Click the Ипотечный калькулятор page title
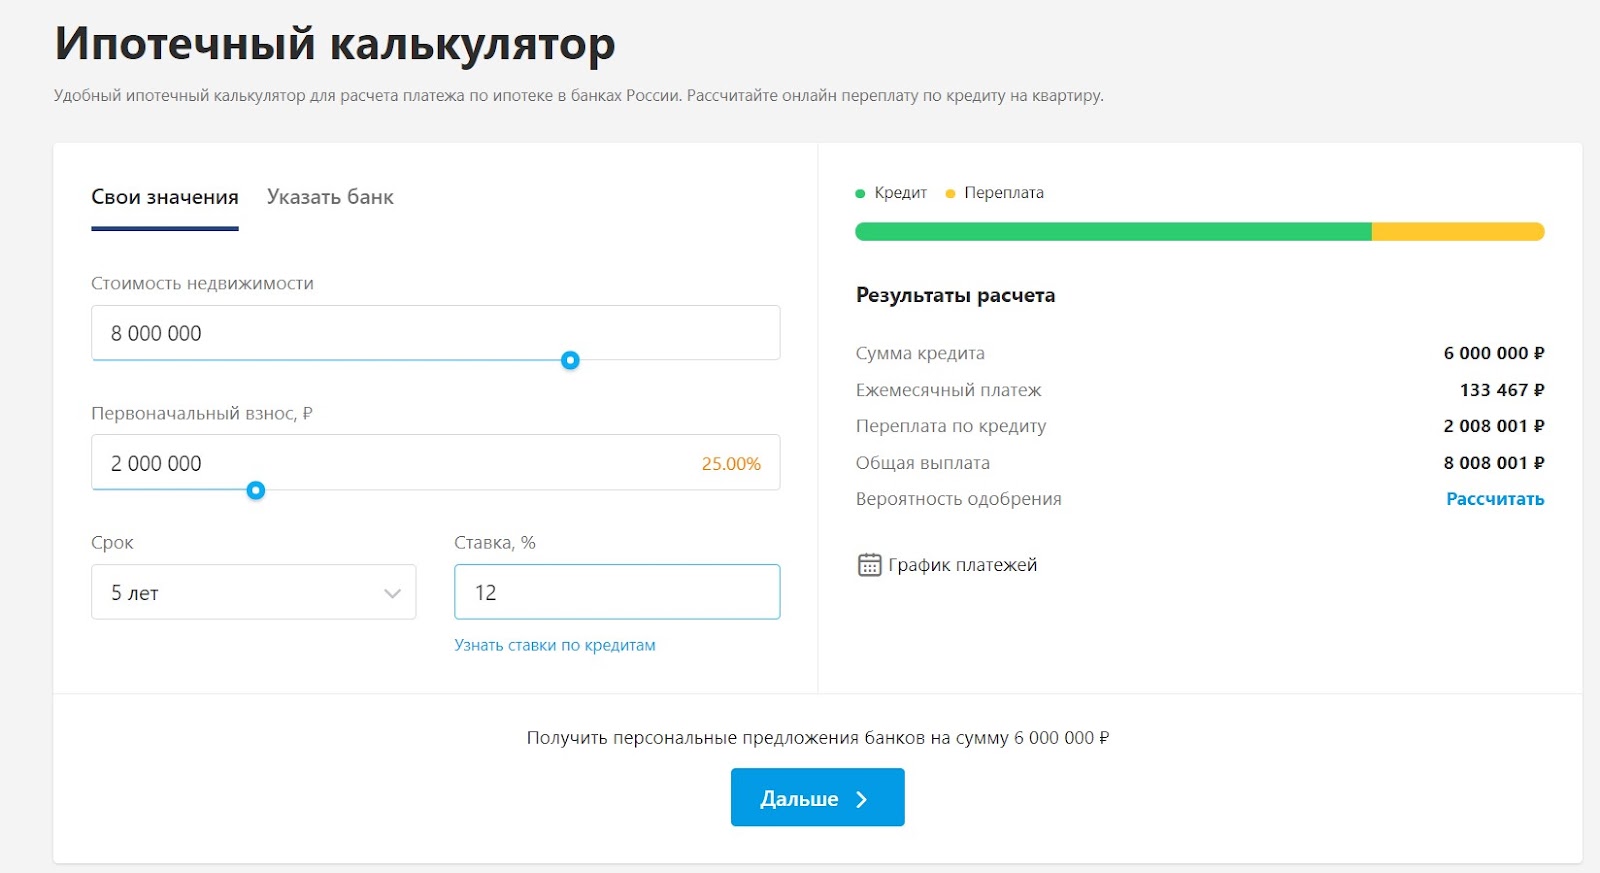 335,44
